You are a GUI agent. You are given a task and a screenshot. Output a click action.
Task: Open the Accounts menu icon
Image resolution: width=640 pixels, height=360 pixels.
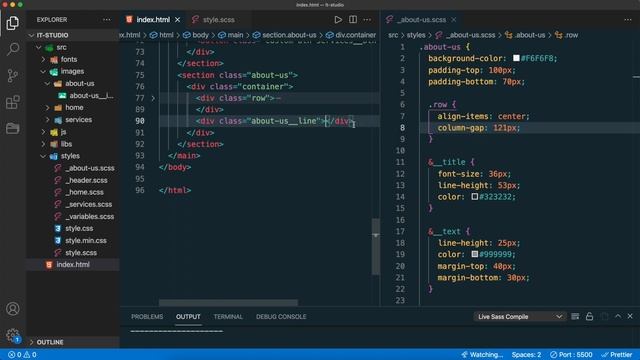pyautogui.click(x=13, y=309)
